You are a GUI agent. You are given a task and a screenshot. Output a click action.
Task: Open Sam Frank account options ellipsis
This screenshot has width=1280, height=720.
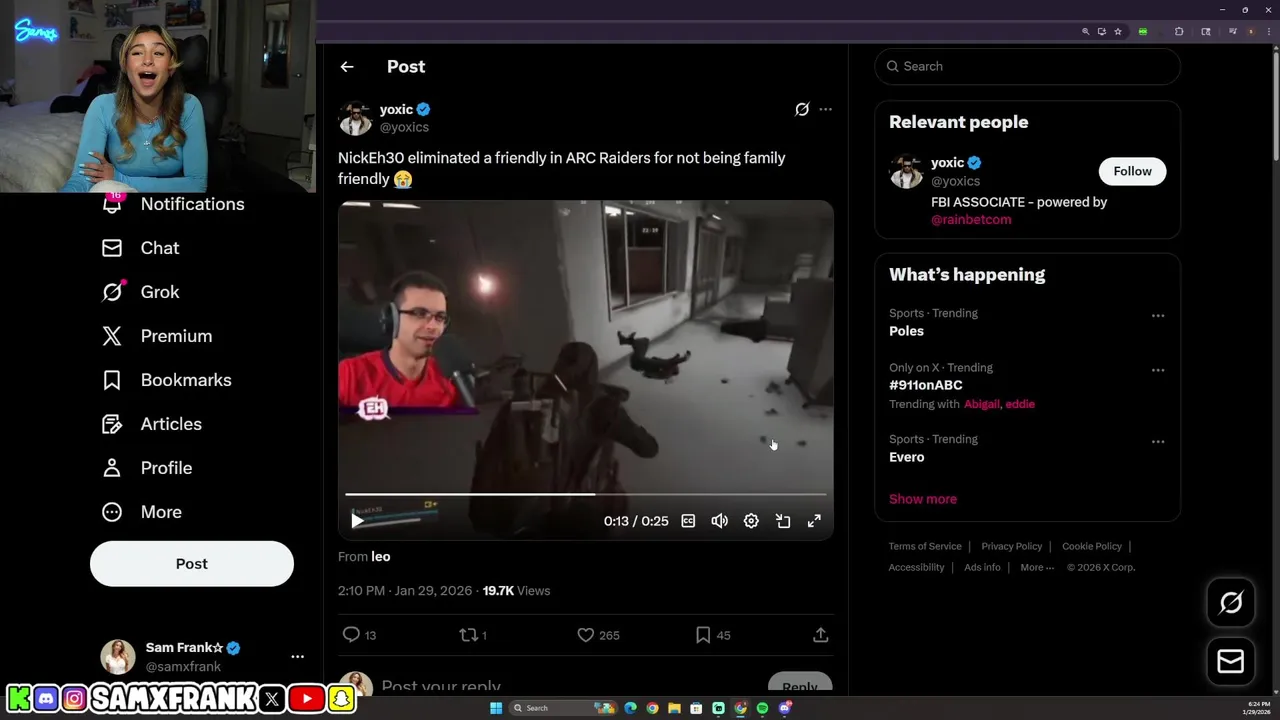(x=297, y=657)
